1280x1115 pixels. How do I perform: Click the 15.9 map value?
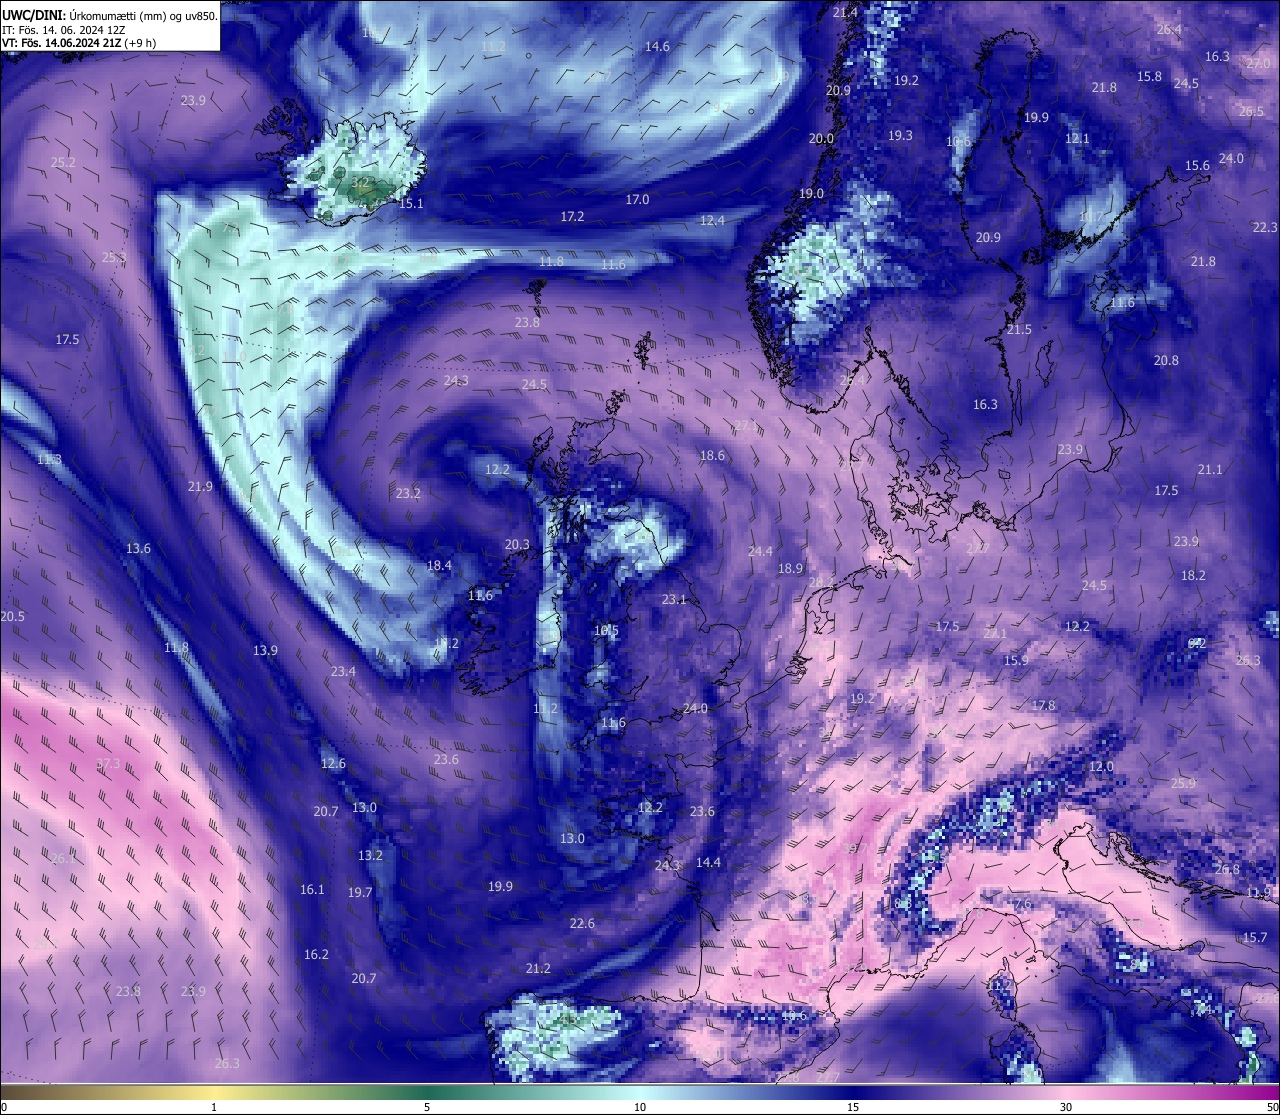1016,660
